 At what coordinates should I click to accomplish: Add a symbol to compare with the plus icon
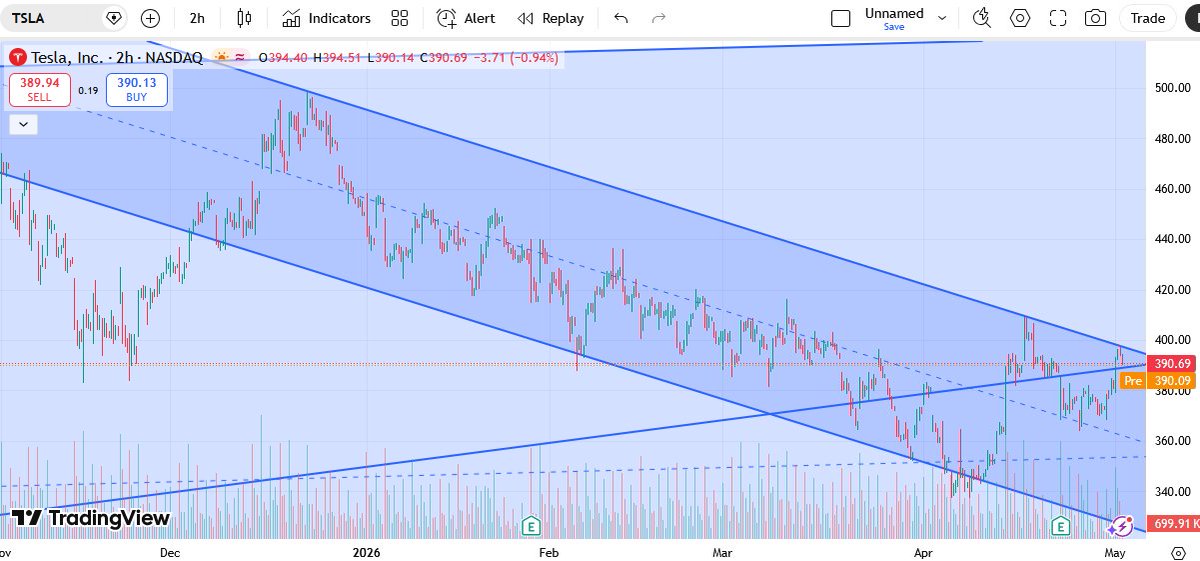(x=150, y=18)
